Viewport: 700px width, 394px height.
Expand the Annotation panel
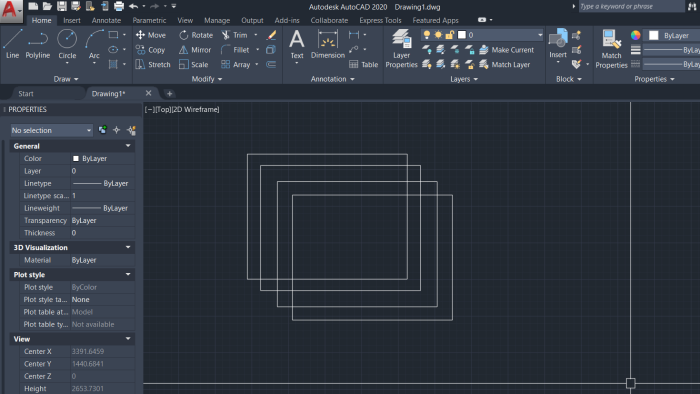(333, 79)
